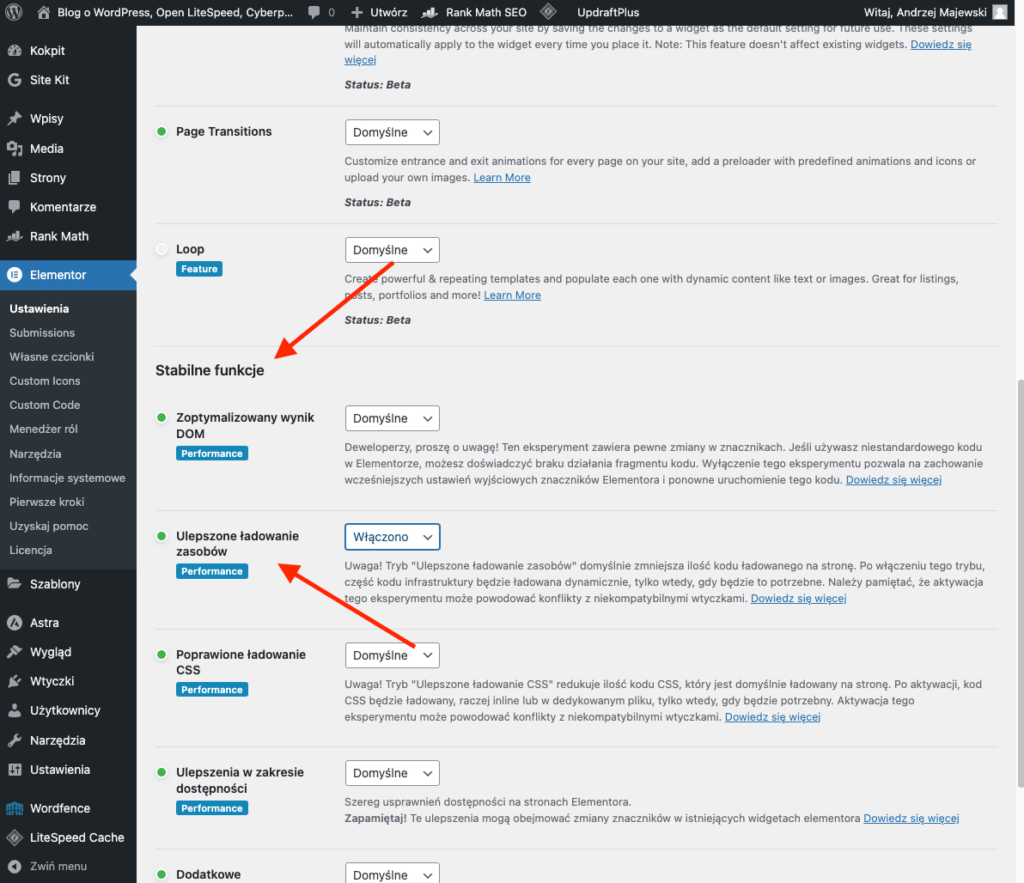Viewport: 1024px width, 883px height.
Task: Open the Dodatkowe dropdown
Action: tap(392, 874)
